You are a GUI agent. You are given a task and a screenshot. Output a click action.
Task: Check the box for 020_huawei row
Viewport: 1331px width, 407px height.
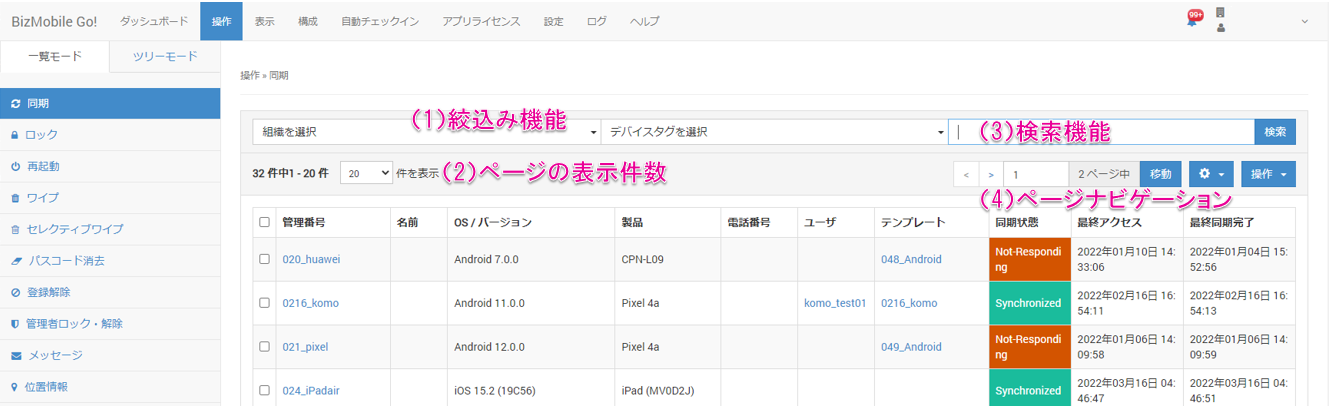(265, 259)
